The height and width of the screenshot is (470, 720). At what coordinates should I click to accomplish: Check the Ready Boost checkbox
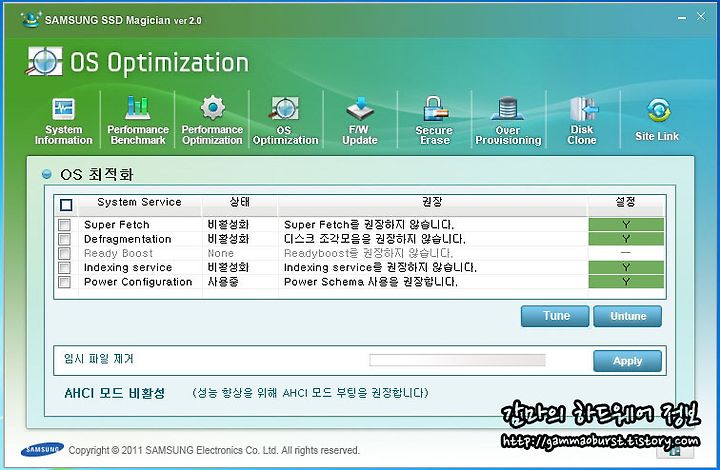point(65,253)
